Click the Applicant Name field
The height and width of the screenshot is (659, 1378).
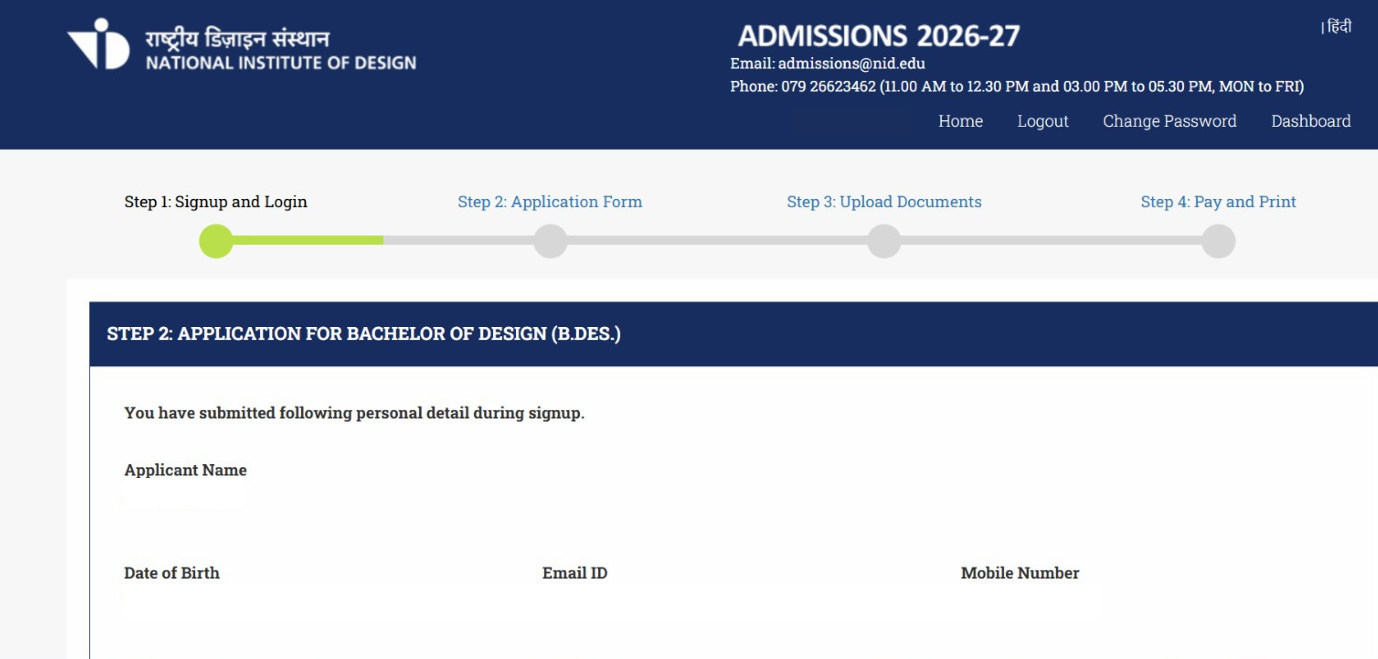point(186,498)
